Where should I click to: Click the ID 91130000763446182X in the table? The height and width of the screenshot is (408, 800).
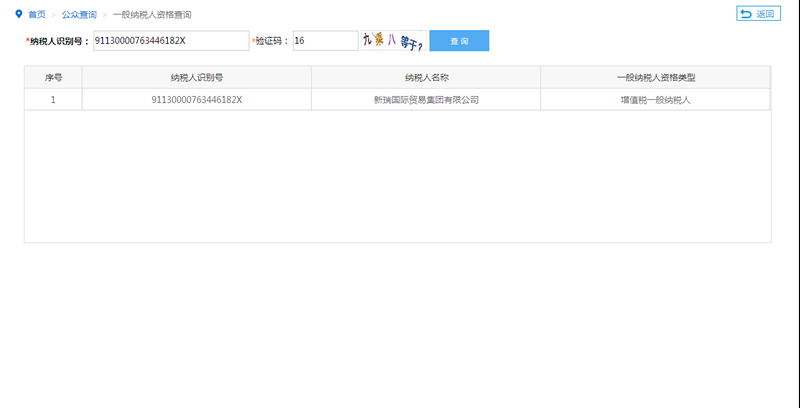coord(197,100)
